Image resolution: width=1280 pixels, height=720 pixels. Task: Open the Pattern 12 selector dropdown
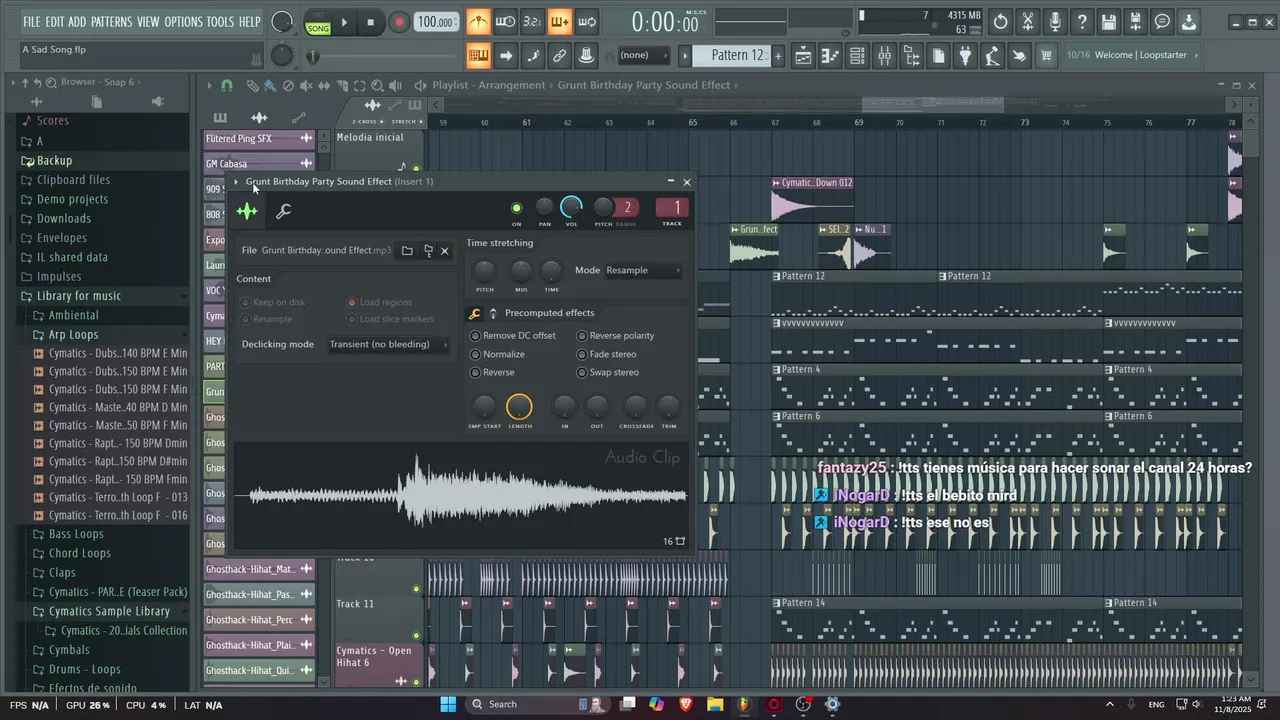click(737, 56)
